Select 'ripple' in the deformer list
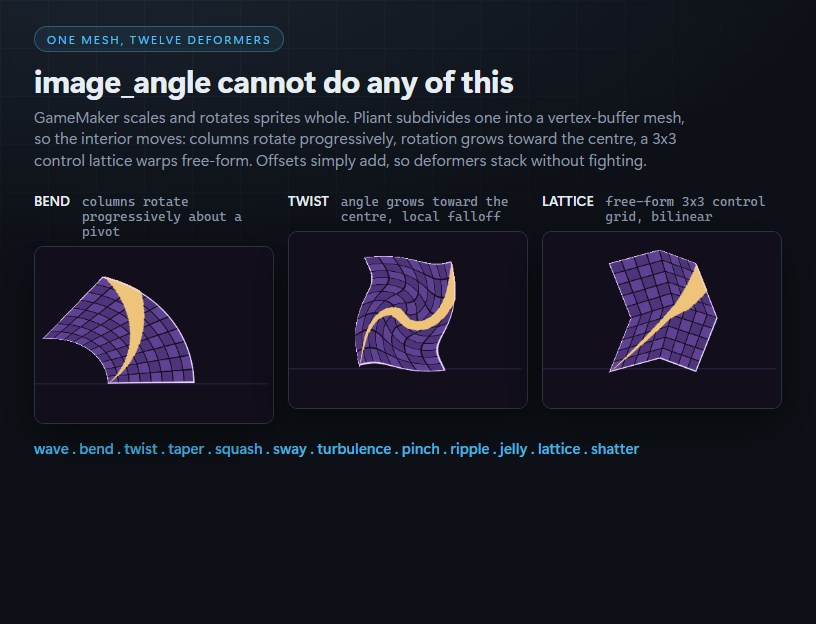816x624 pixels. [x=469, y=449]
